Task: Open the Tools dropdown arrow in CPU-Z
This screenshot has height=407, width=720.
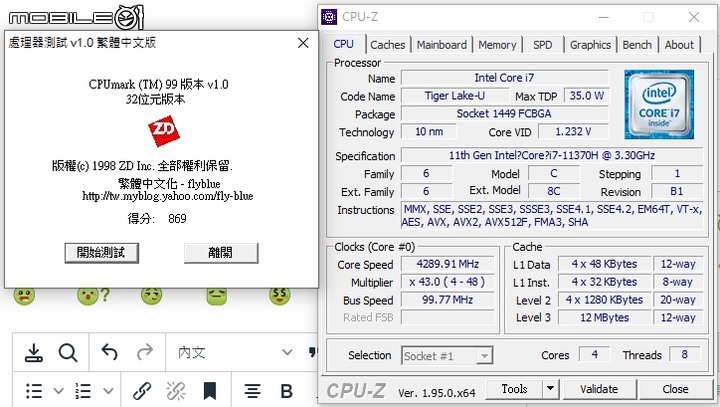Action: point(550,389)
